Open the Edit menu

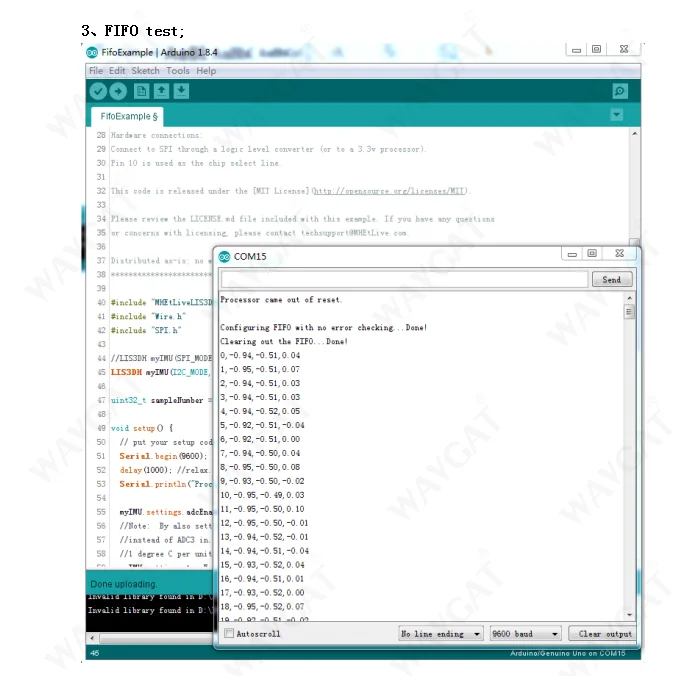117,71
